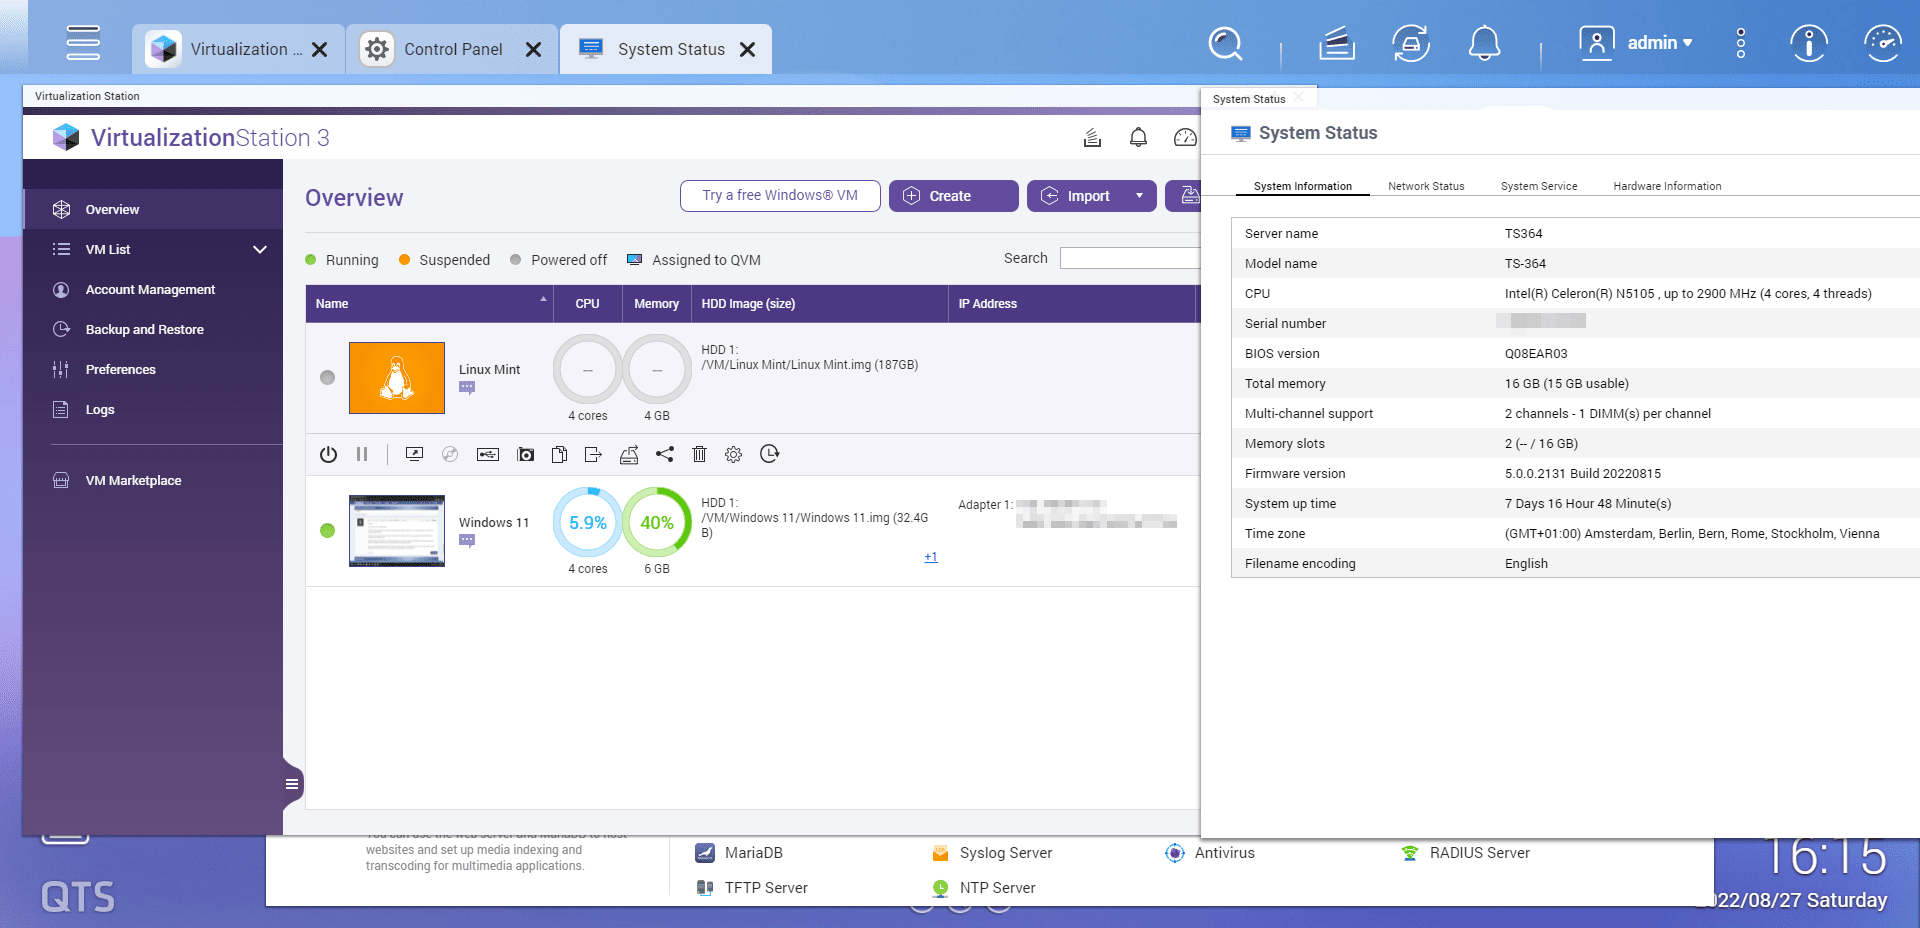
Task: Open the three-dot more options menu
Action: point(1741,43)
